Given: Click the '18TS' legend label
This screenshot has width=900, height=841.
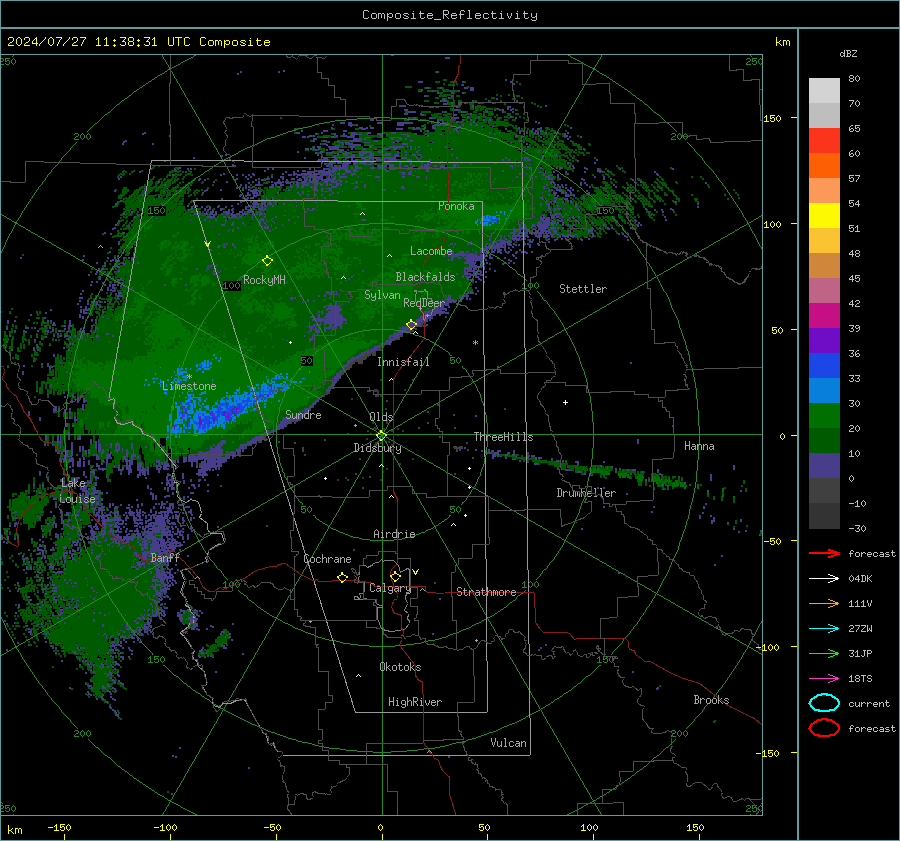Looking at the screenshot, I should pos(860,679).
